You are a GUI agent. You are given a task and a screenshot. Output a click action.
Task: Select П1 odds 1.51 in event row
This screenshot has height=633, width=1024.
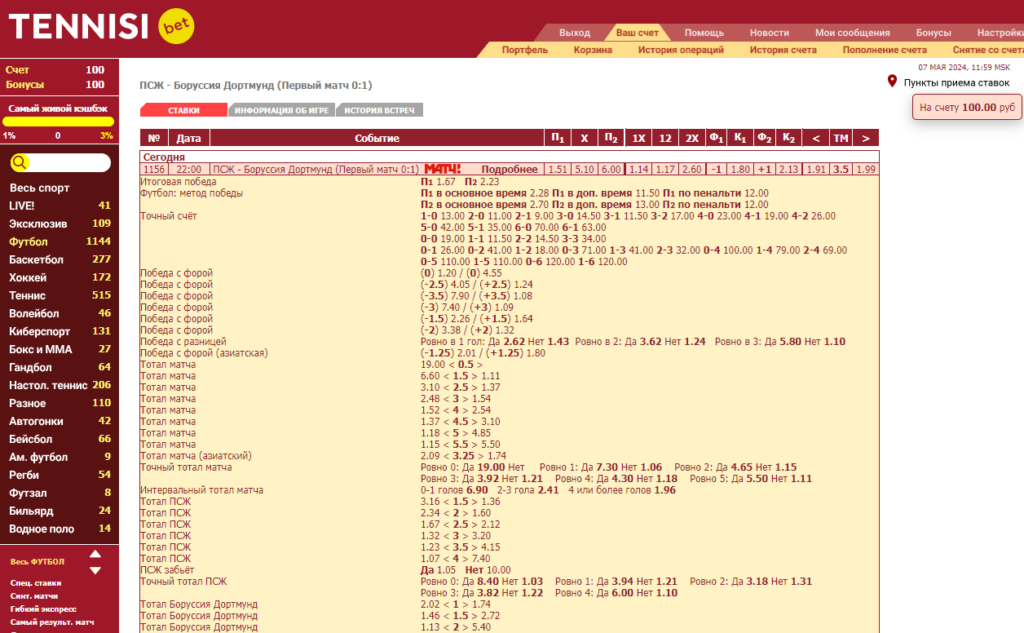point(558,169)
